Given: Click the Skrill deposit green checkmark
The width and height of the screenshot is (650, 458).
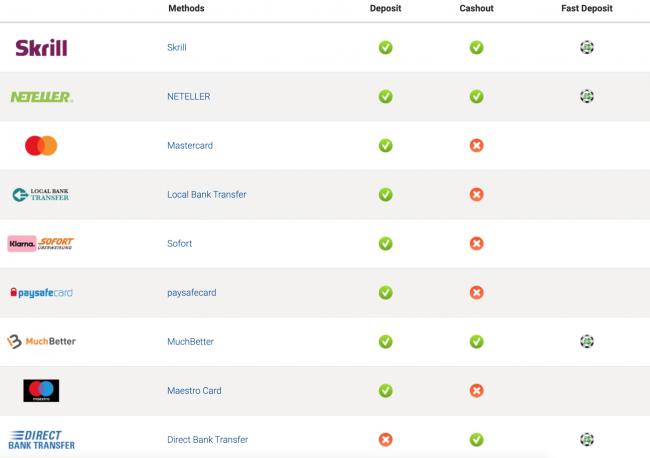Looking at the screenshot, I should pyautogui.click(x=385, y=47).
